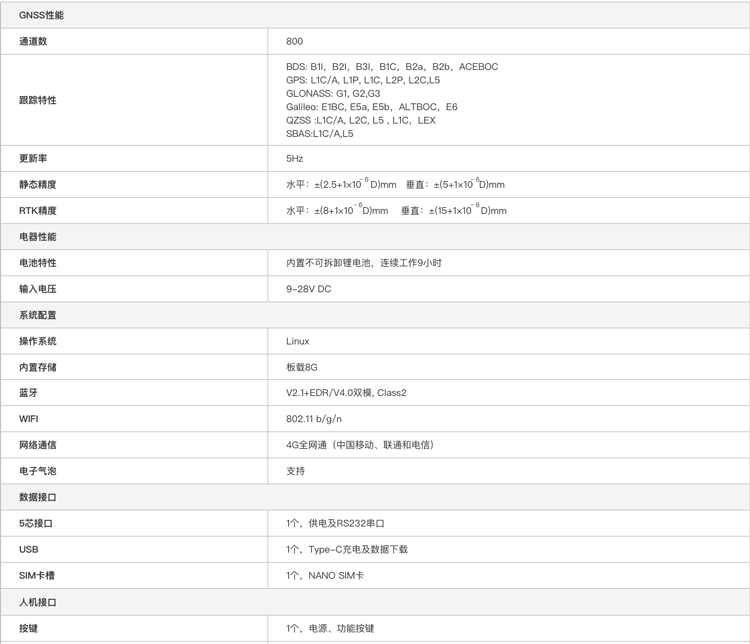This screenshot has height=644, width=750.
Task: Select the 蓝牙 Bluetooth version text
Action: pyautogui.click(x=346, y=393)
